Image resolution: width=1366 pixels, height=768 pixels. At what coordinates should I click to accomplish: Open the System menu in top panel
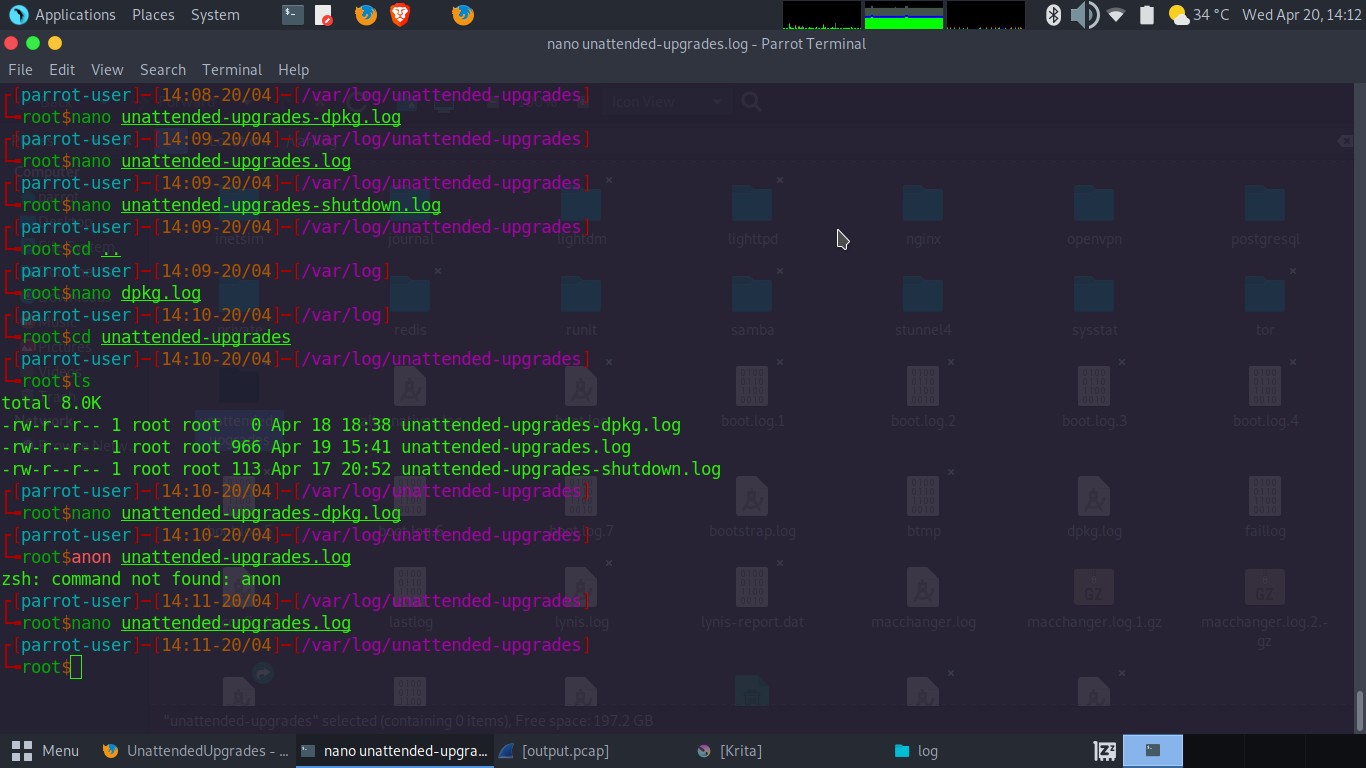[x=215, y=15]
